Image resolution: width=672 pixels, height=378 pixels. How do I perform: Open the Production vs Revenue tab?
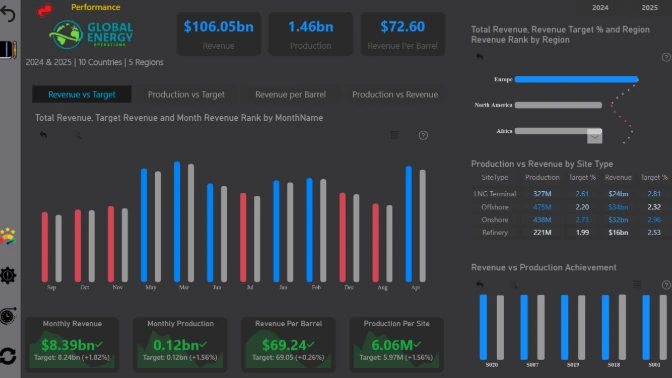[395, 94]
